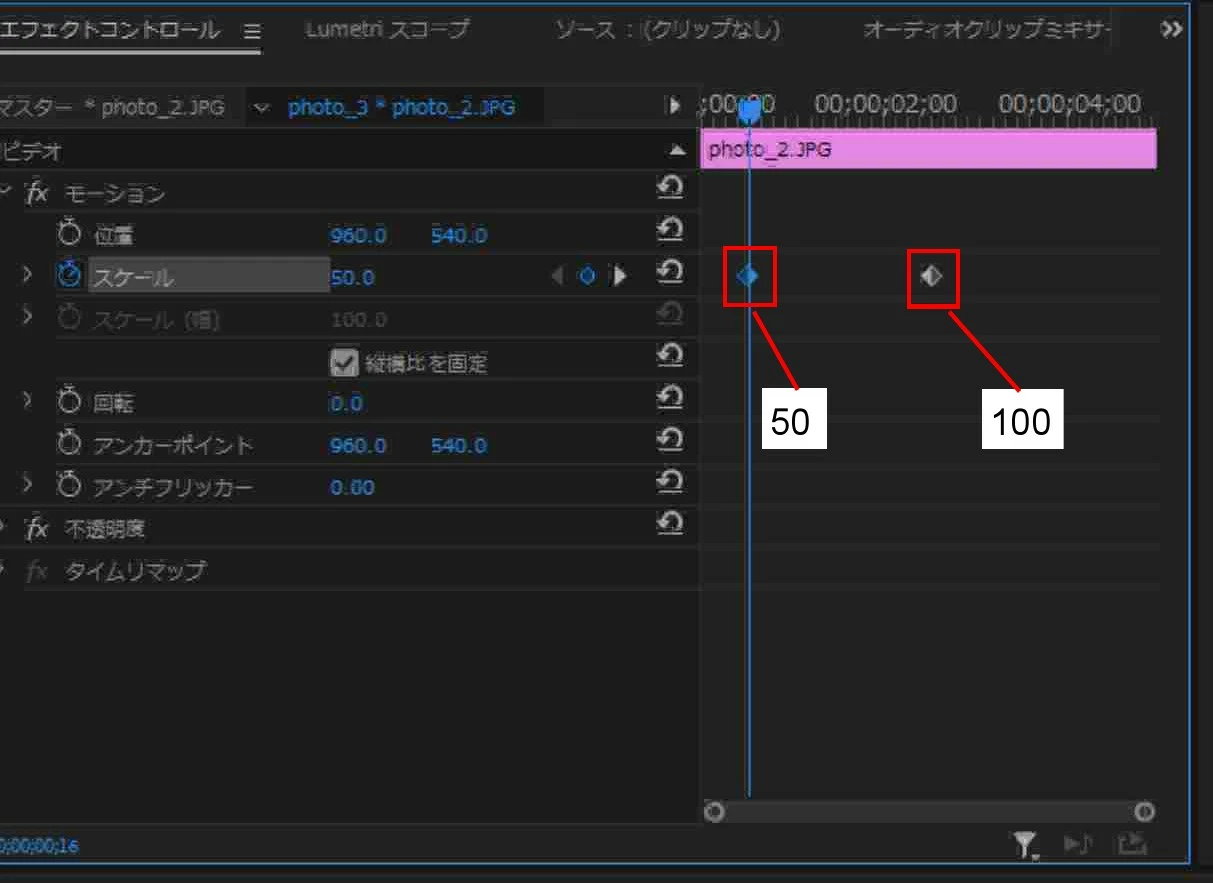Toggle the Rotation stopwatch animation icon
This screenshot has height=883, width=1213.
point(68,403)
